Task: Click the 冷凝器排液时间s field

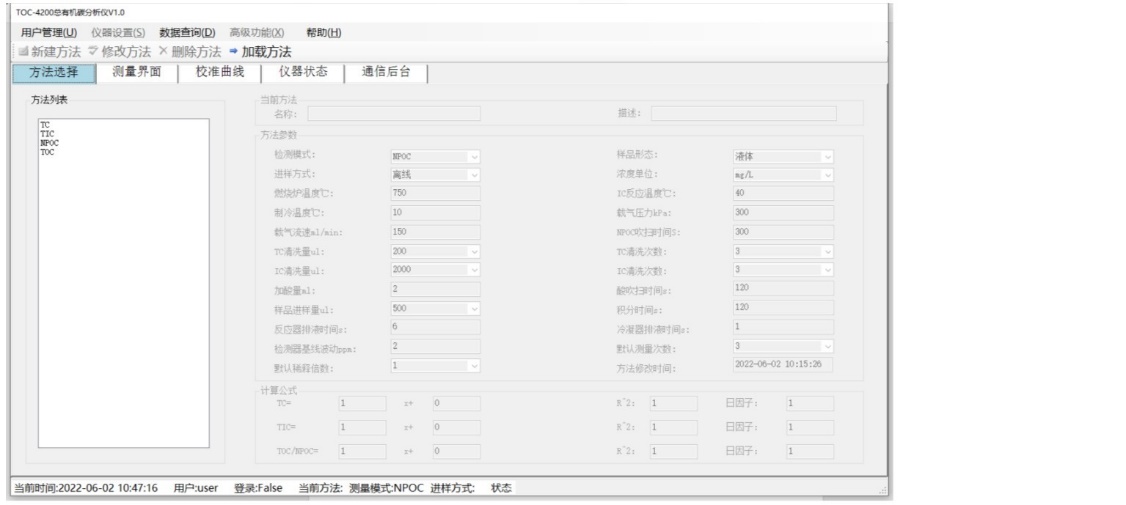Action: coord(783,327)
